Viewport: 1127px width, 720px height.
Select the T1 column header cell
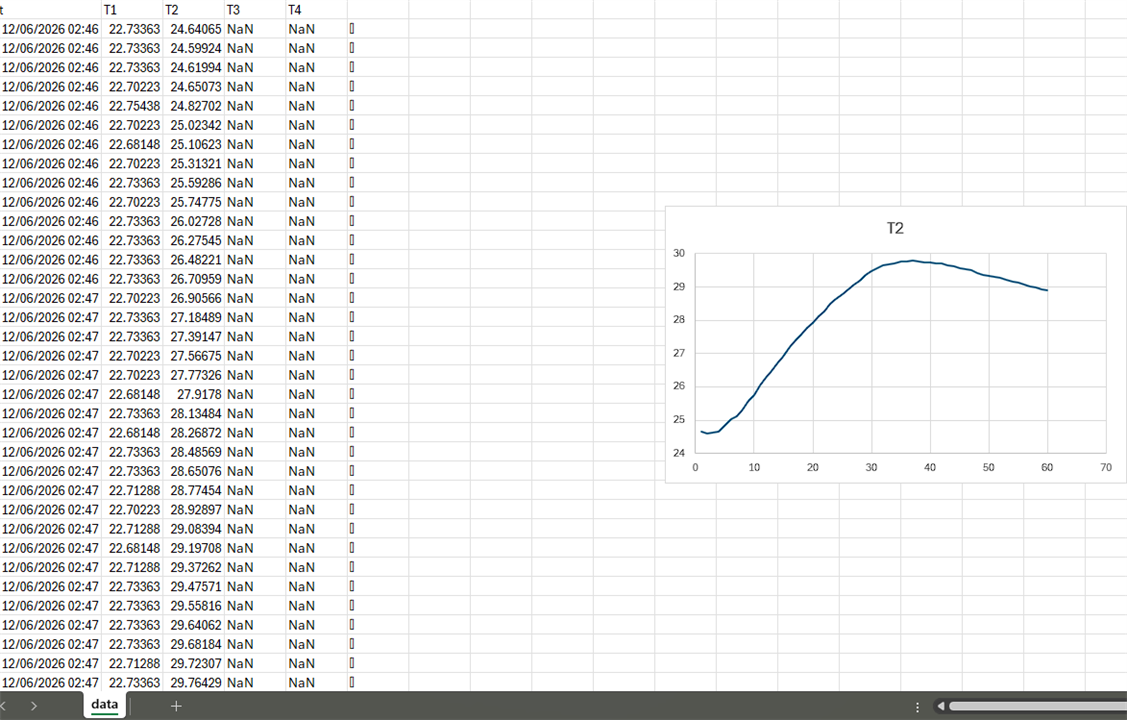(x=132, y=10)
